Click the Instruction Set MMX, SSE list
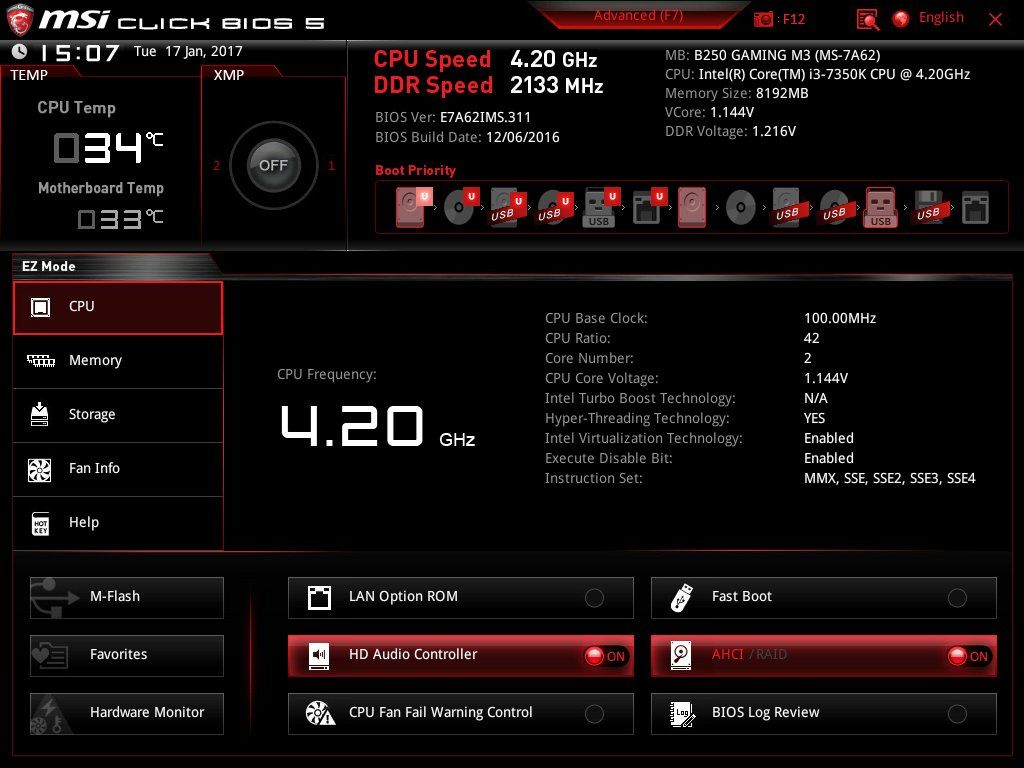The height and width of the screenshot is (768, 1024). coord(889,479)
